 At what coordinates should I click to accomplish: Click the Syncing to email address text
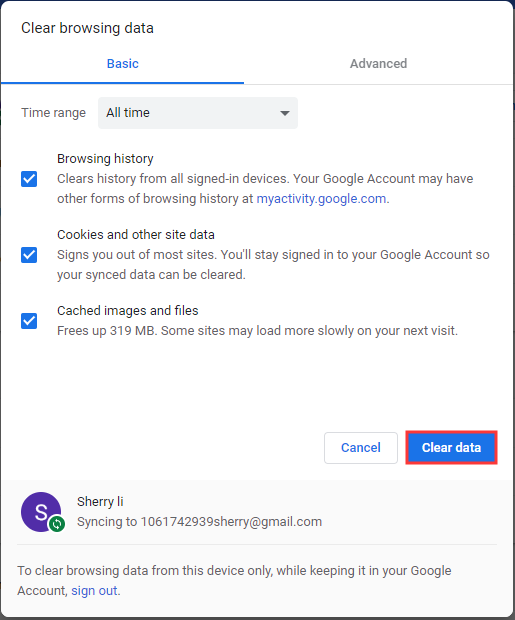pos(199,522)
